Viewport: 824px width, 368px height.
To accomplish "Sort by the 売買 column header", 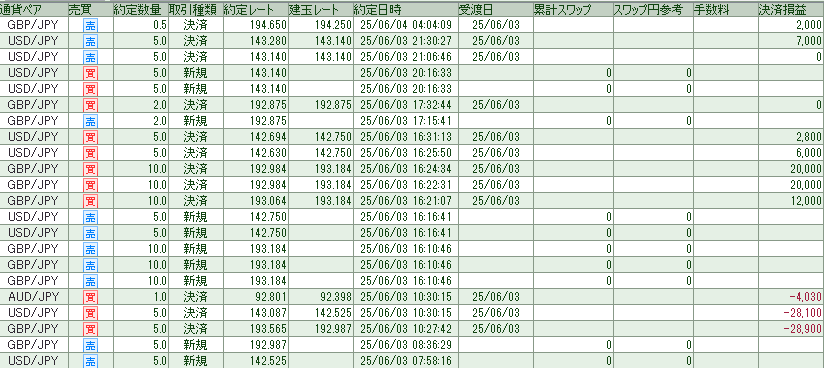I will 90,9.
